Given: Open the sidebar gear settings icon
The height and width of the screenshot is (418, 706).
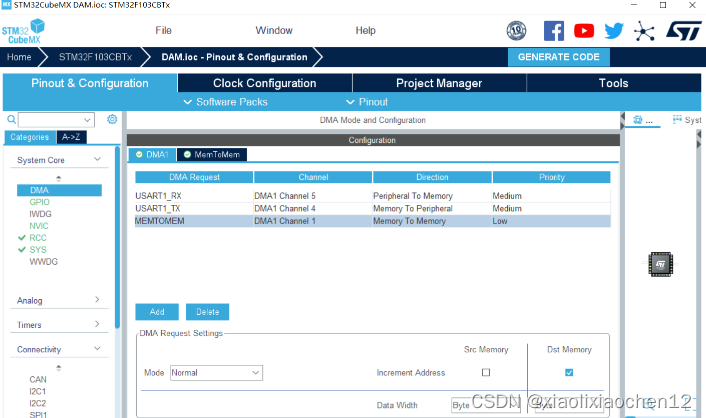Looking at the screenshot, I should [112, 119].
